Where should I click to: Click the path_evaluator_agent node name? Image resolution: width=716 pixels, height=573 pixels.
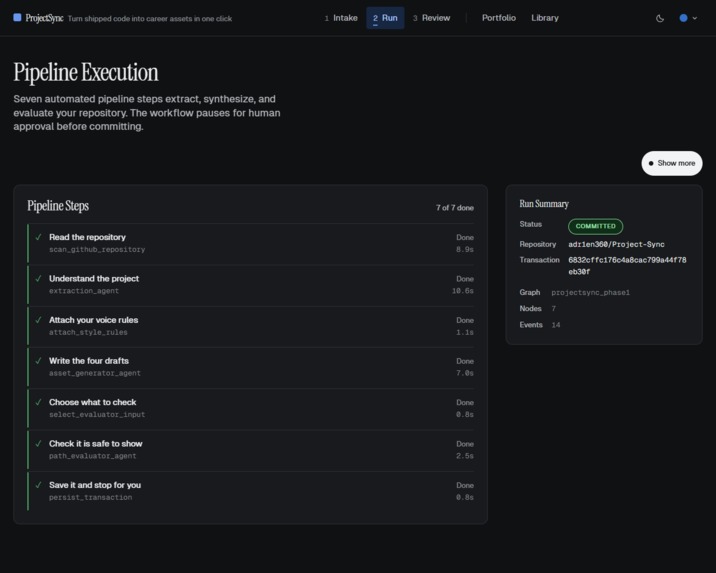pos(92,456)
